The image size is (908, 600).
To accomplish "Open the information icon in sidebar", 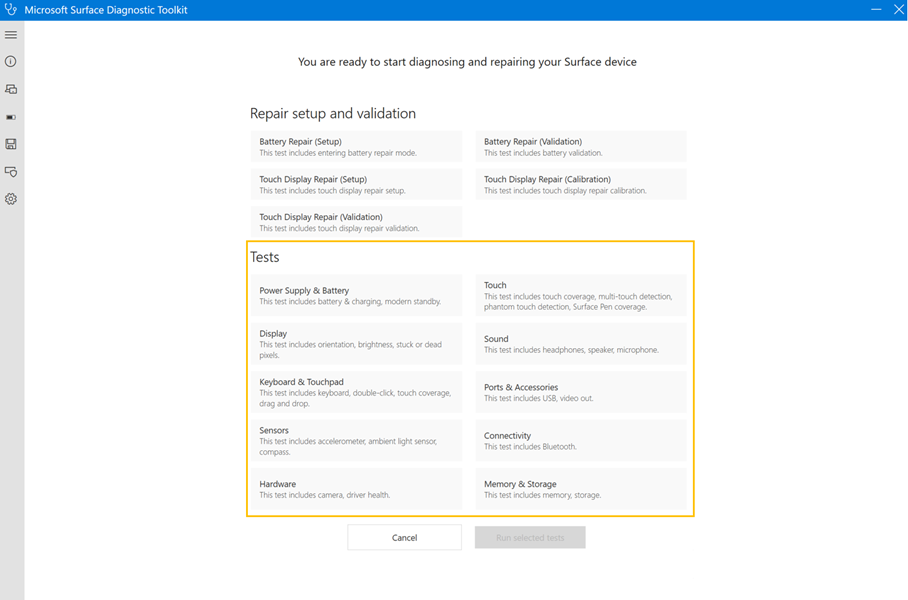I will (11, 61).
